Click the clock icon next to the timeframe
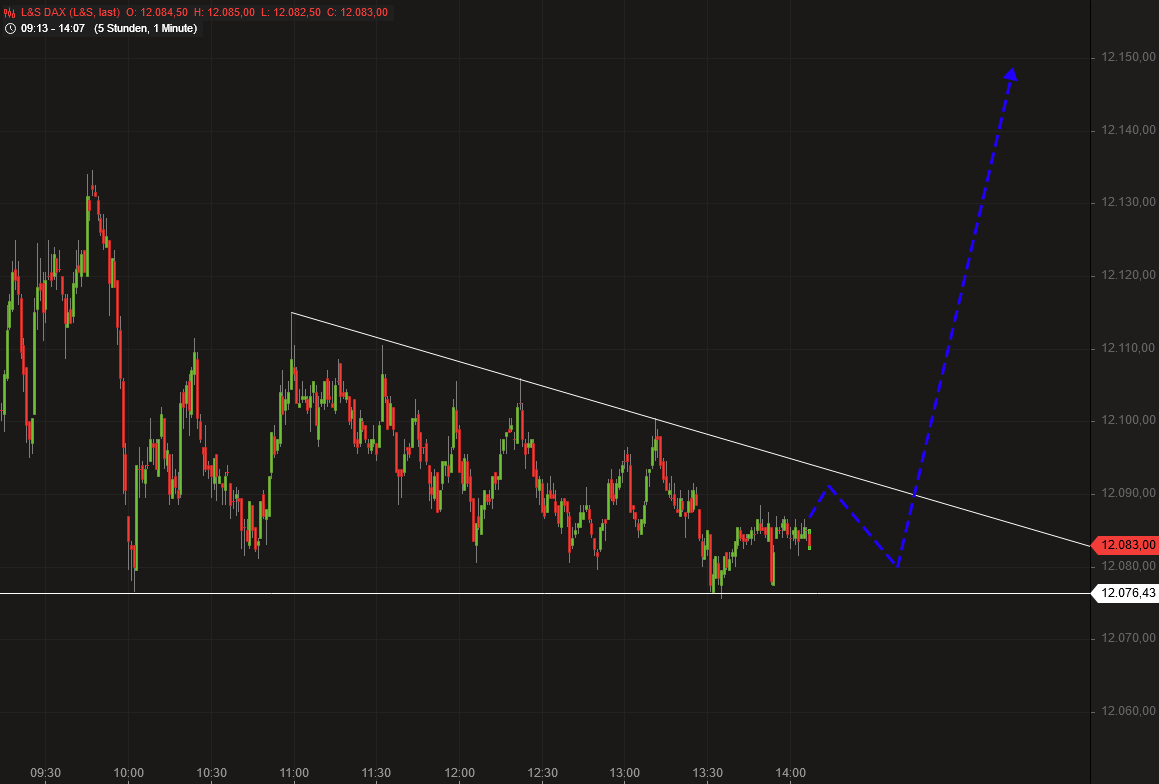Viewport: 1159px width, 784px height. point(8,29)
